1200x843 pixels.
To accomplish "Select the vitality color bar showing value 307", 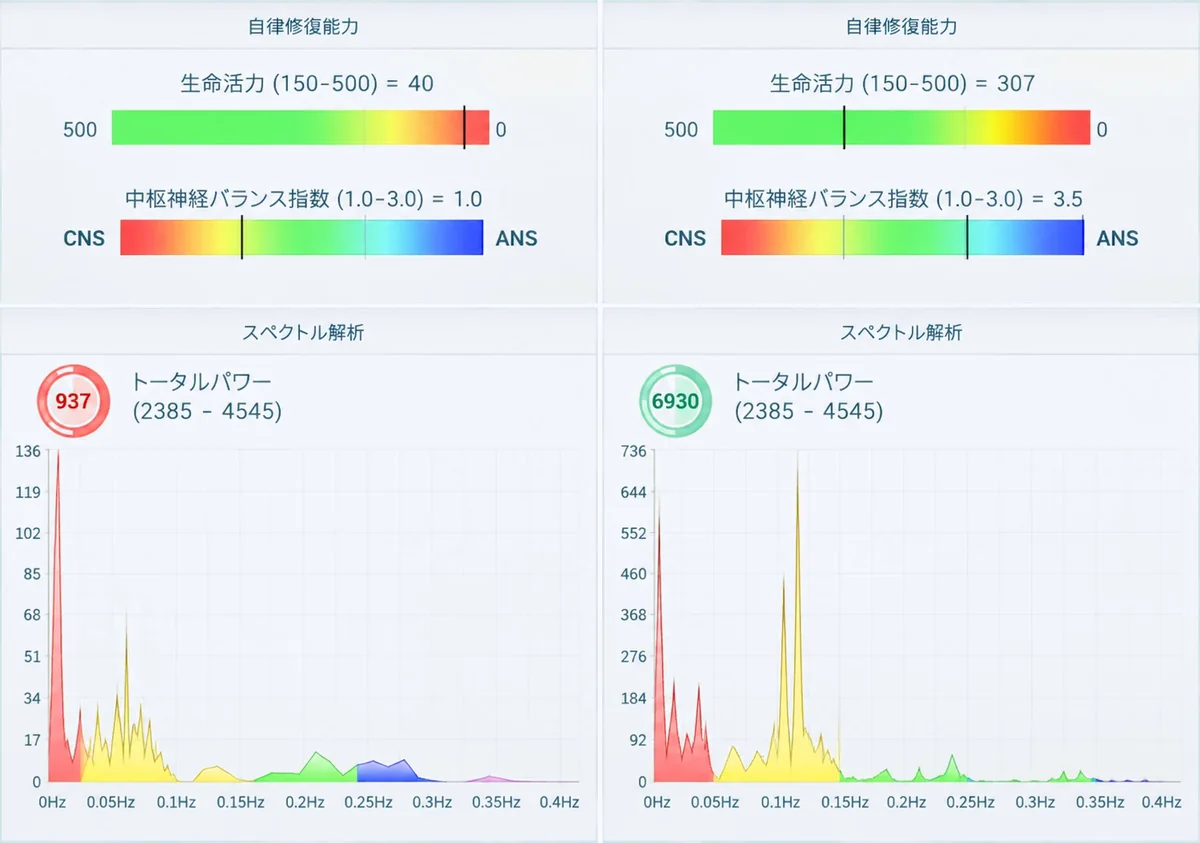I will click(901, 128).
